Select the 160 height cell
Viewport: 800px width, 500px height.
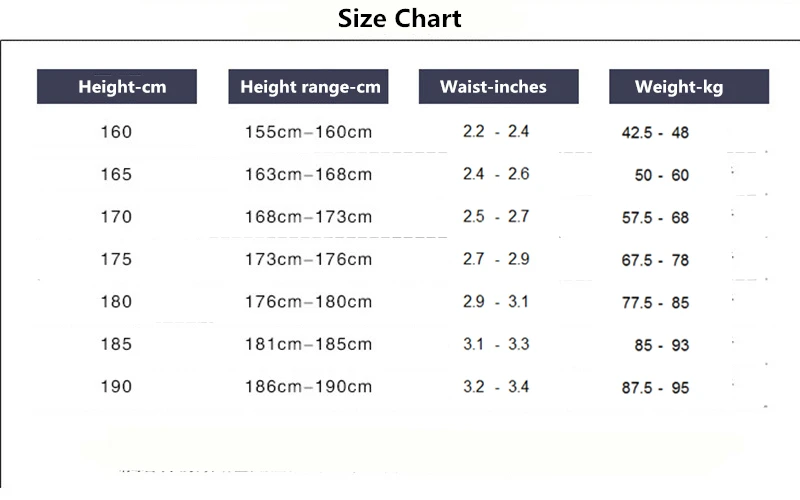pyautogui.click(x=116, y=131)
